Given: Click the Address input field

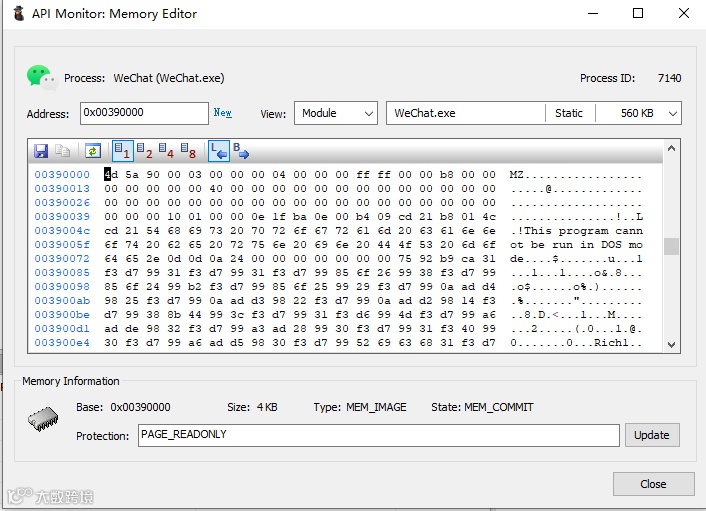Looking at the screenshot, I should click(144, 113).
